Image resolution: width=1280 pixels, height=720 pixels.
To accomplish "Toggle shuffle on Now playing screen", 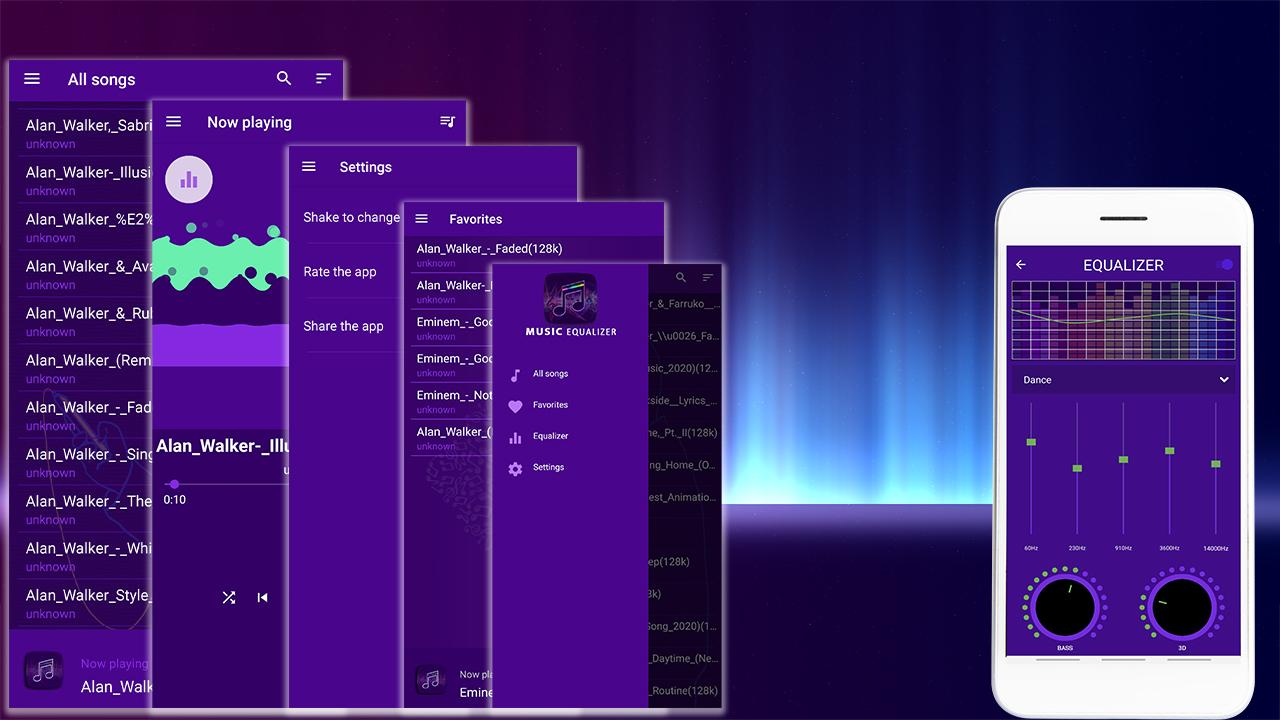I will tap(229, 597).
